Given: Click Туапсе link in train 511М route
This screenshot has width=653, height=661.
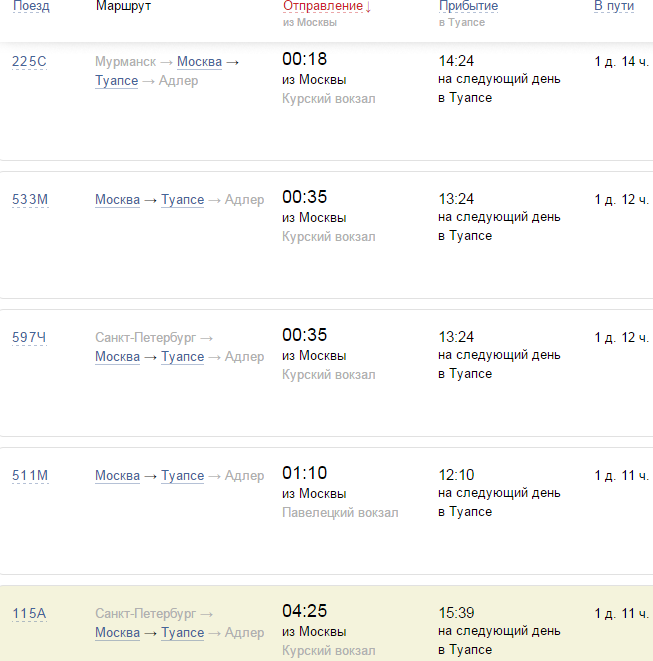Looking at the screenshot, I should click(x=182, y=476).
